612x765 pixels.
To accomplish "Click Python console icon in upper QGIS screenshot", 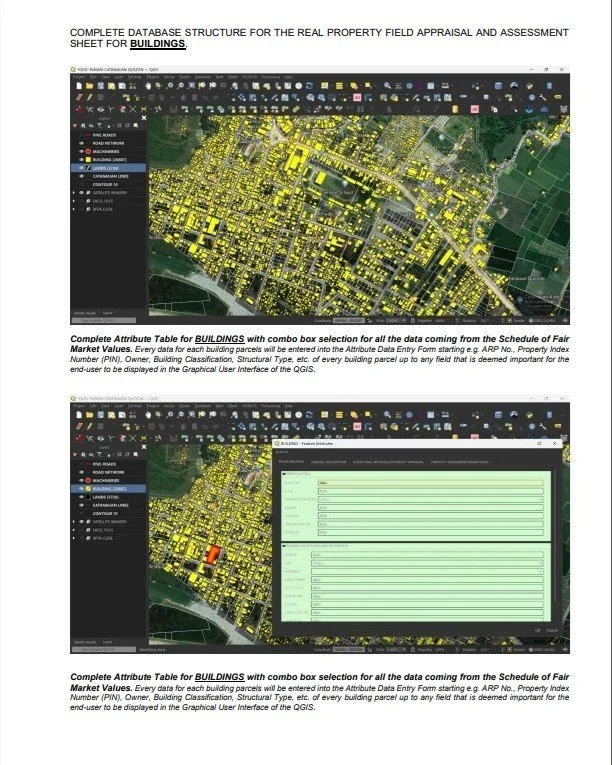I will (529, 86).
